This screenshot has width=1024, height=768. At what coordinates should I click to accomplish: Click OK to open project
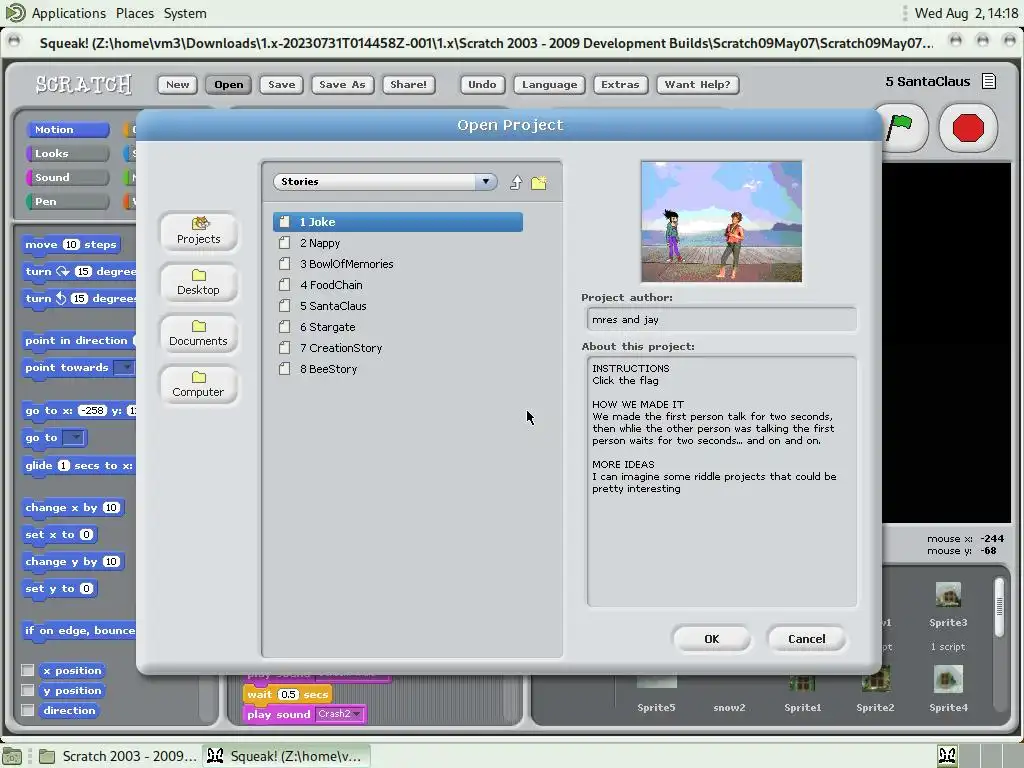tap(711, 639)
